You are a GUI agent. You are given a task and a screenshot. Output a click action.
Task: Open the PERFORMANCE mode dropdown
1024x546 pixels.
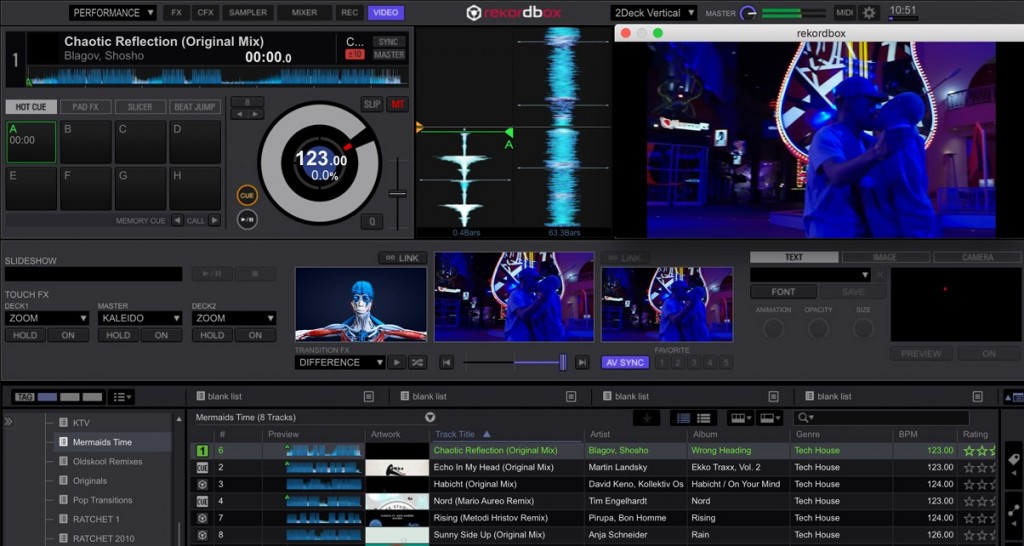point(112,12)
